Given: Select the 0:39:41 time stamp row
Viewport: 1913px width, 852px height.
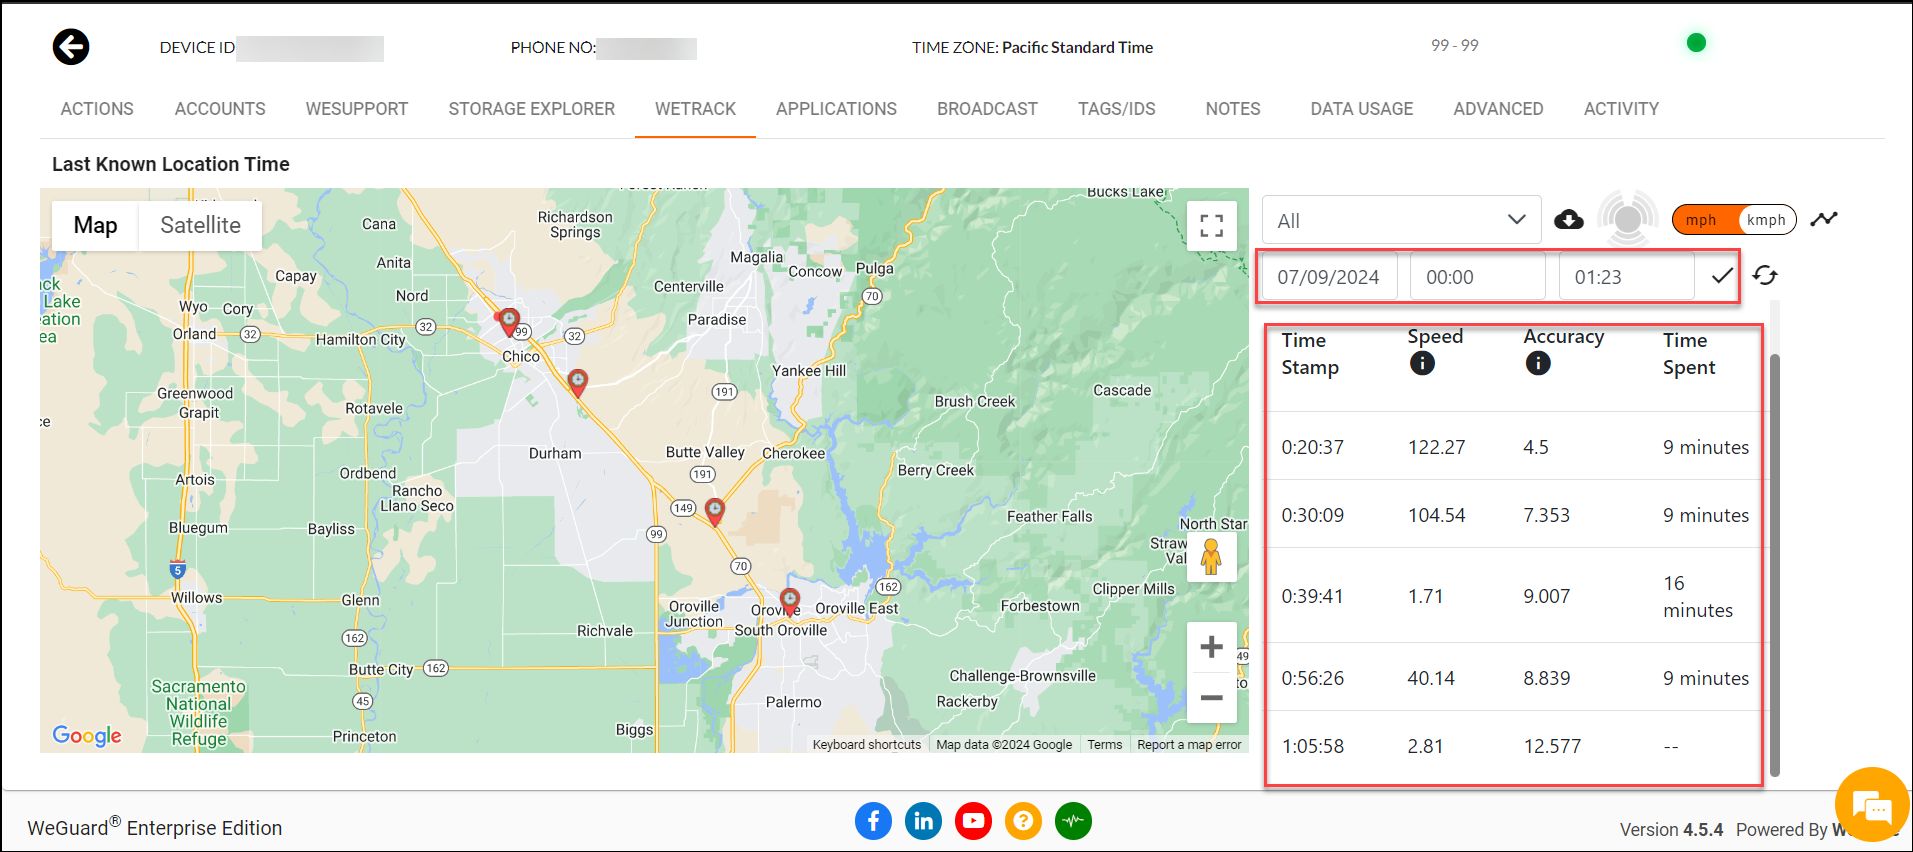Looking at the screenshot, I should pyautogui.click(x=1514, y=596).
